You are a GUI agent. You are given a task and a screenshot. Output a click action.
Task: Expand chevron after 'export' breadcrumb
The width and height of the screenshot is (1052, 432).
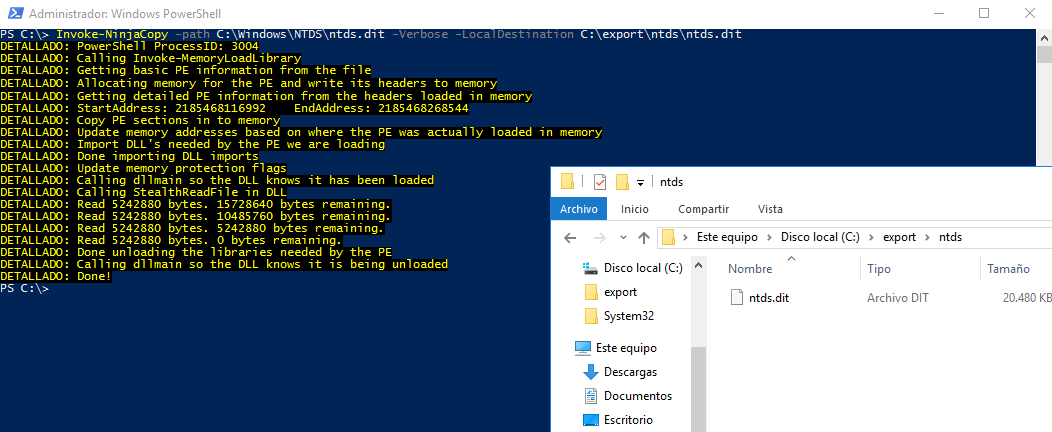(927, 237)
